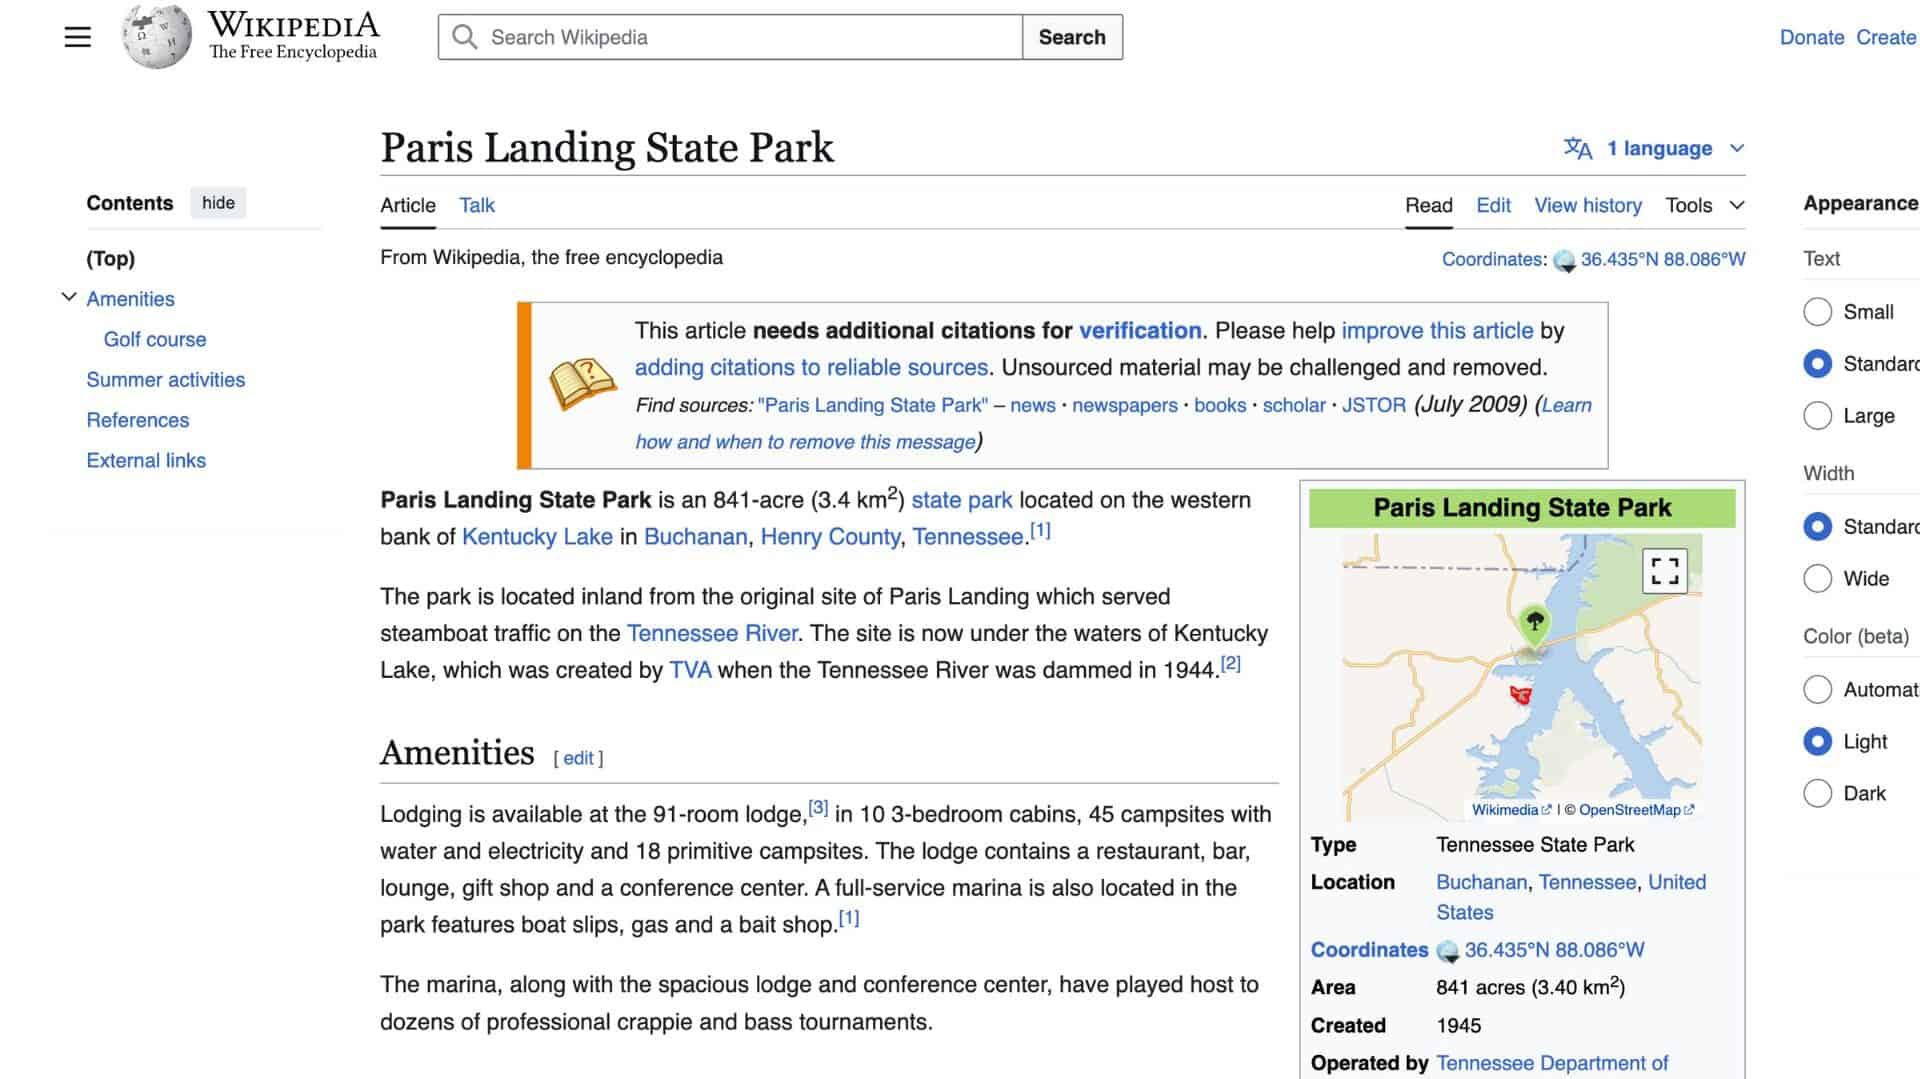Click the books source link

point(1220,405)
